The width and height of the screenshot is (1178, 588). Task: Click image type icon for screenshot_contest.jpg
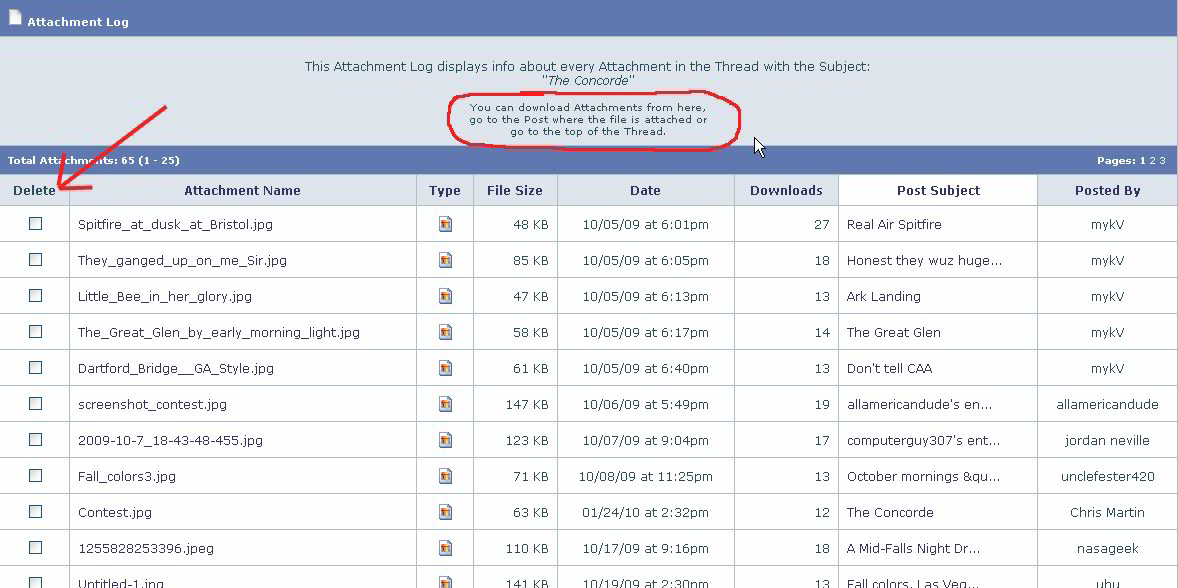[446, 404]
